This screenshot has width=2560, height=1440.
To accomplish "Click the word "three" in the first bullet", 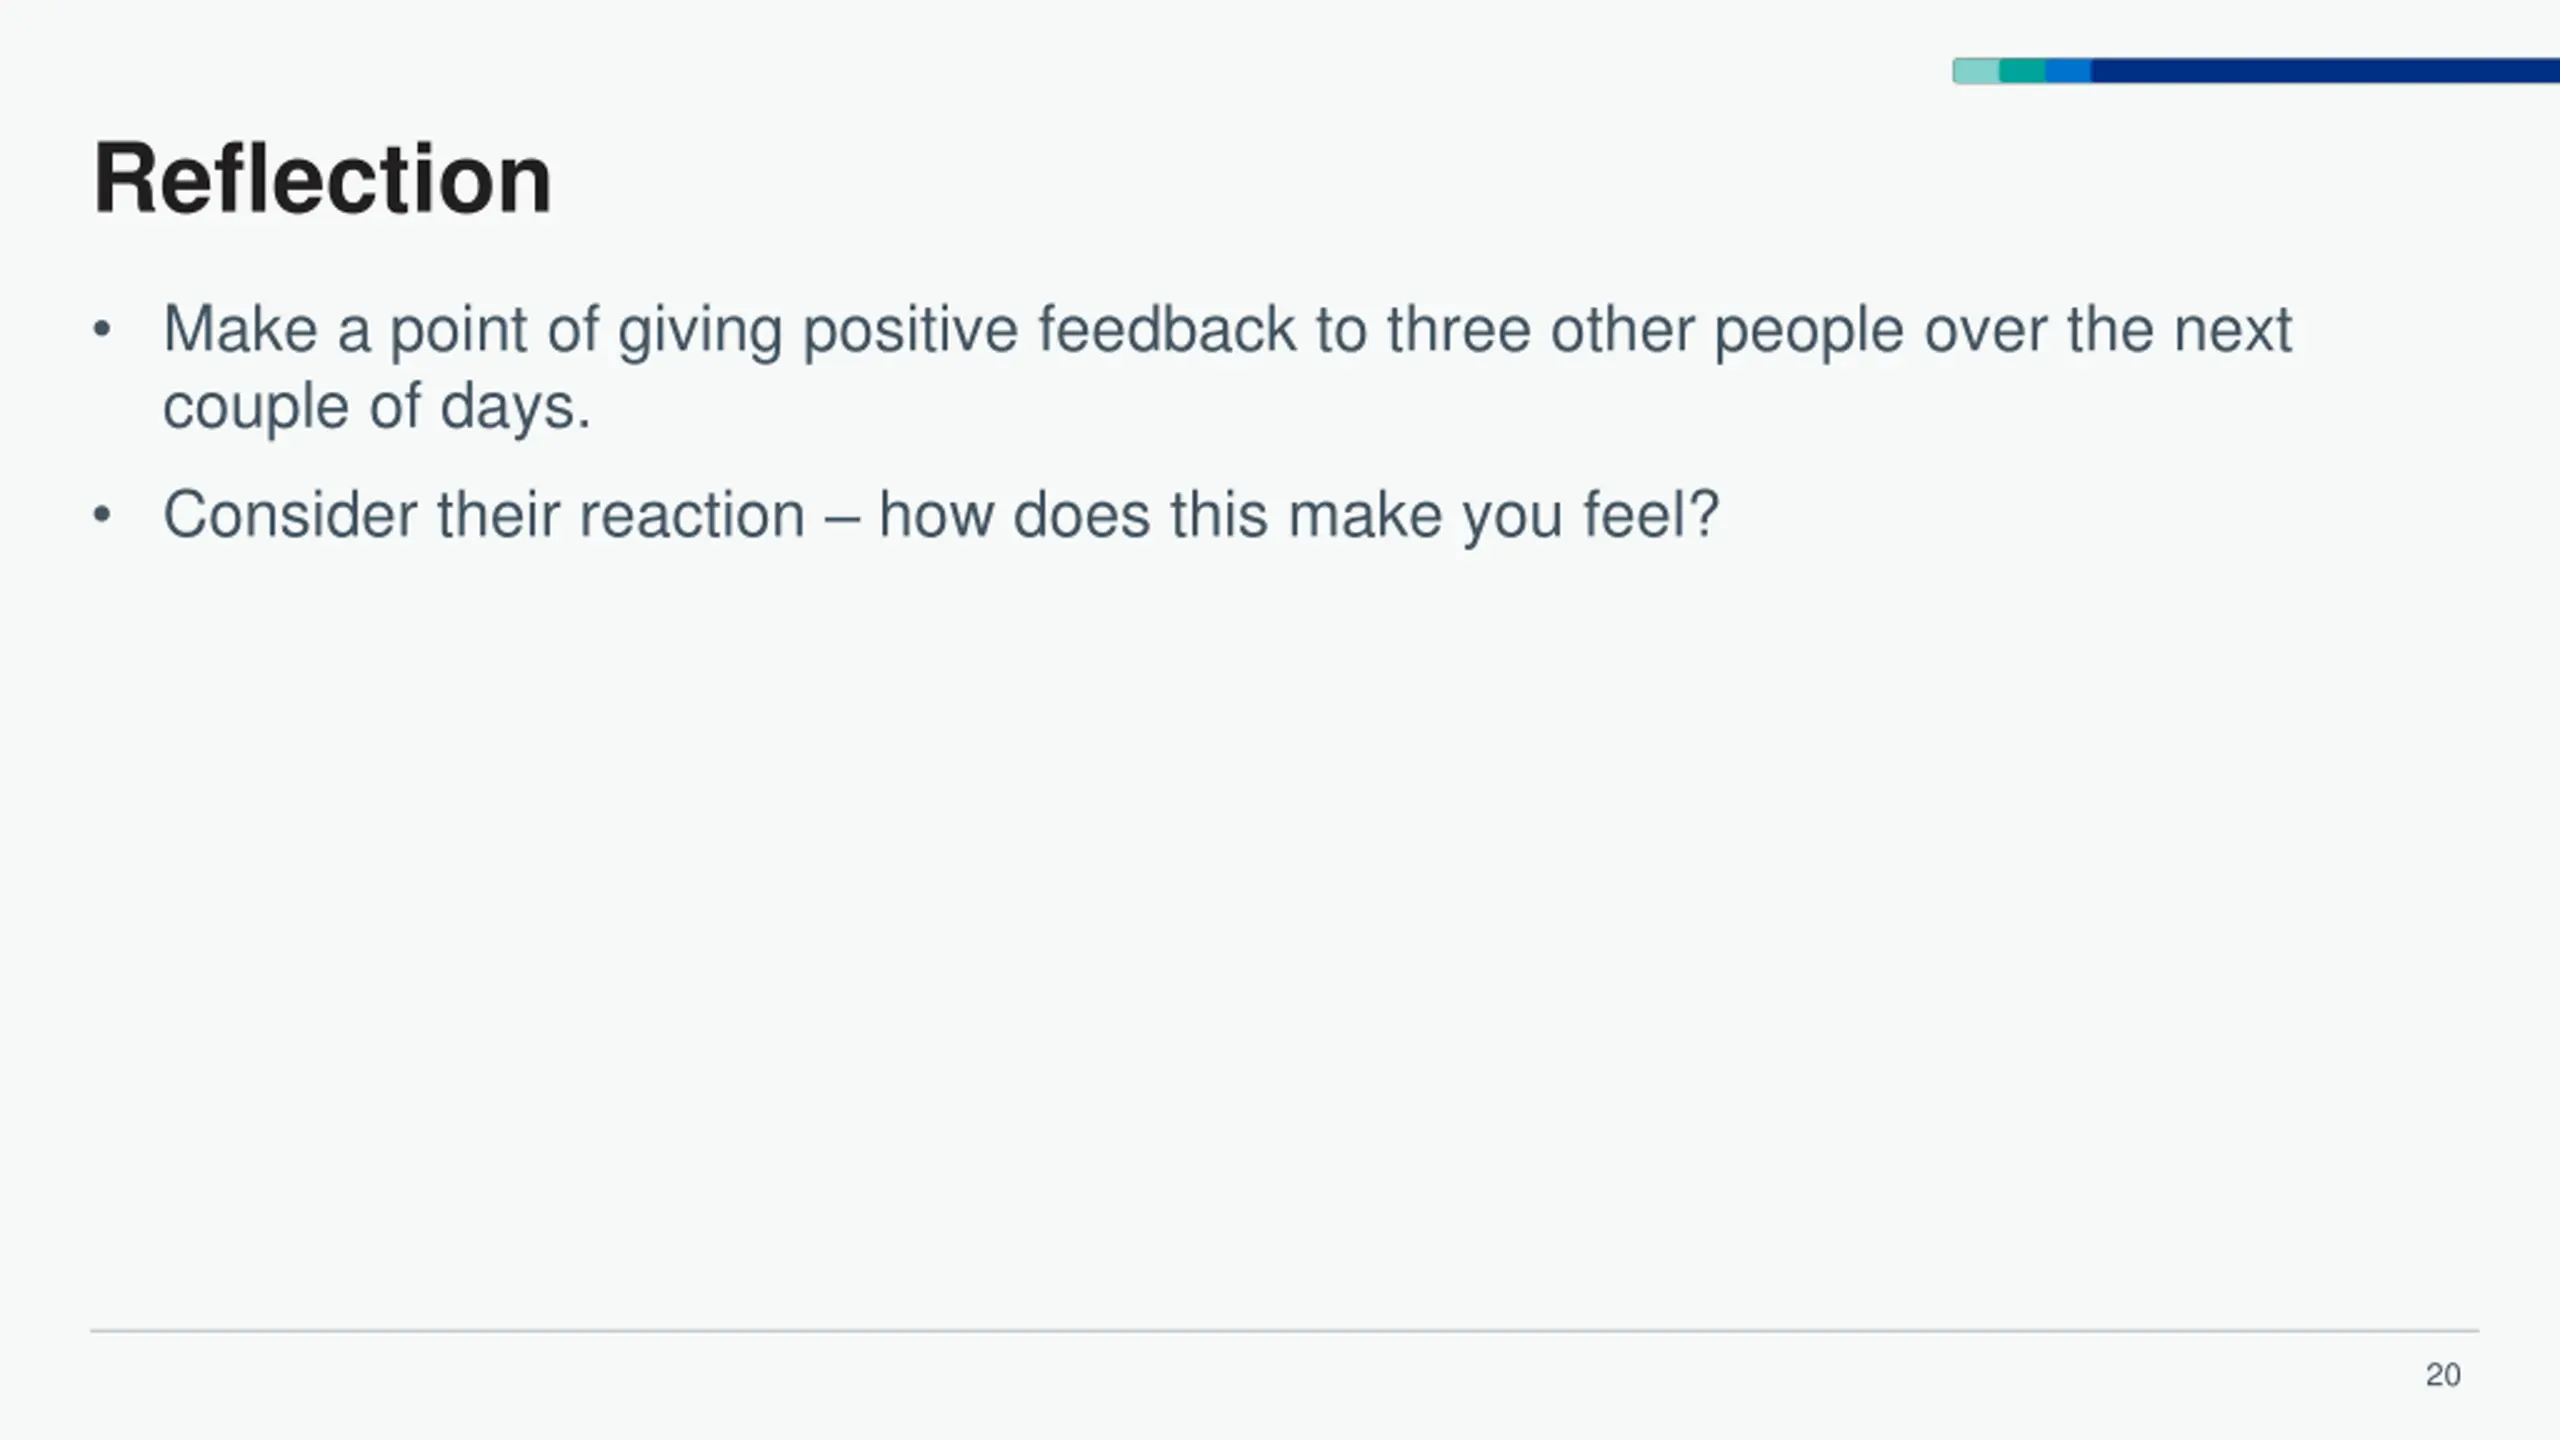I will coord(1458,329).
